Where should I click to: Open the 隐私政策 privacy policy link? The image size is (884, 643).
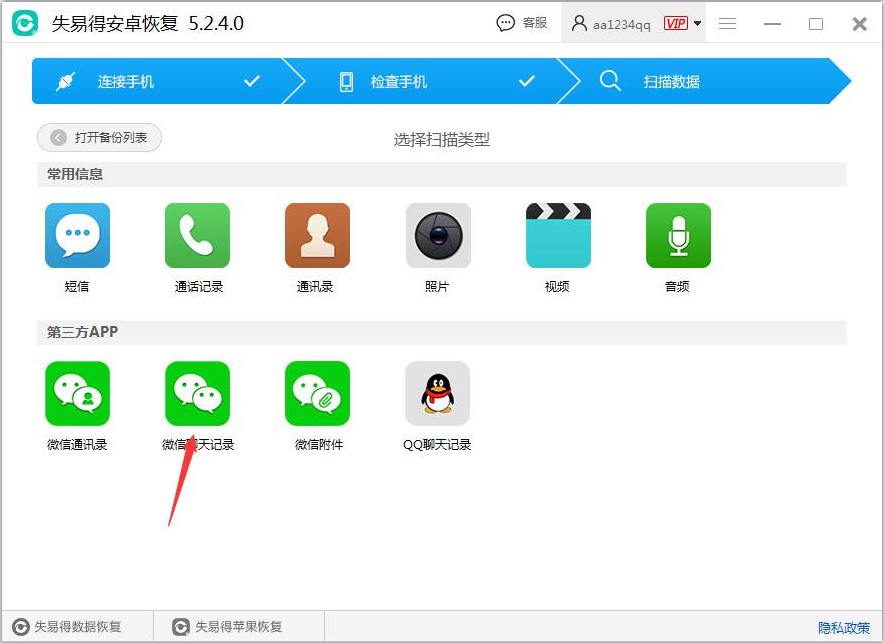pos(844,627)
